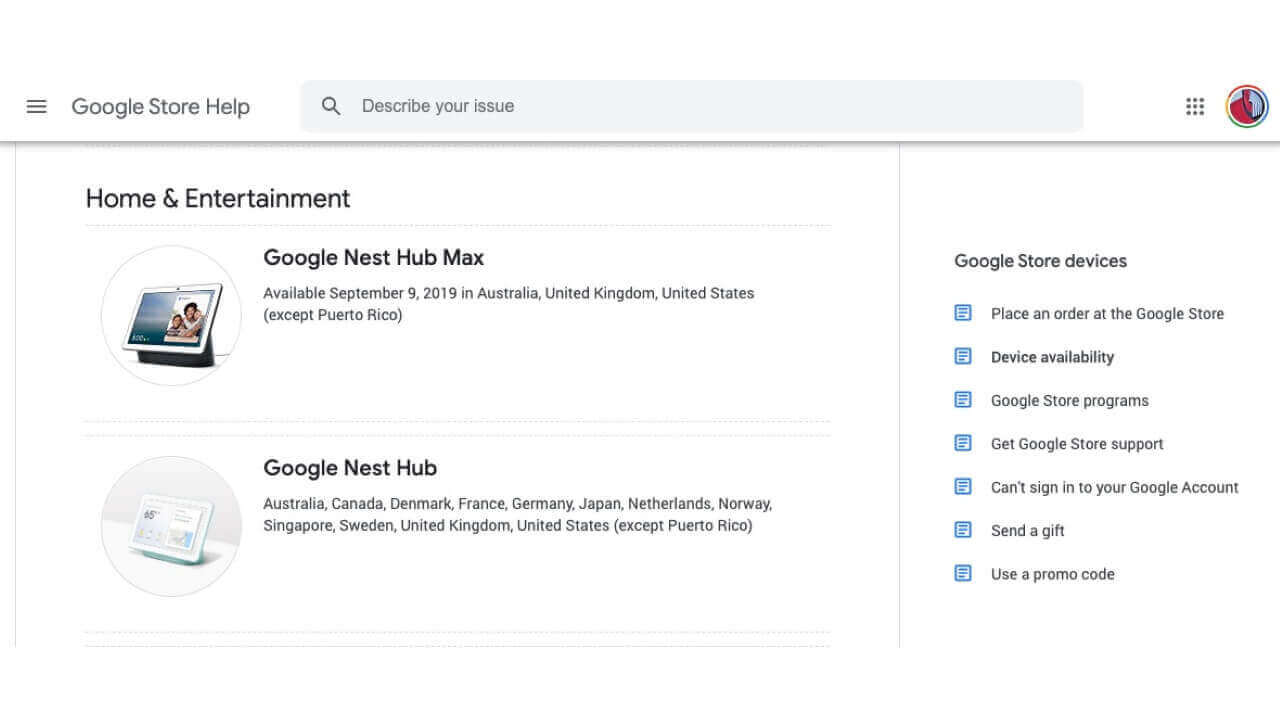Go to Google Store Help home title
1280x720 pixels.
160,107
